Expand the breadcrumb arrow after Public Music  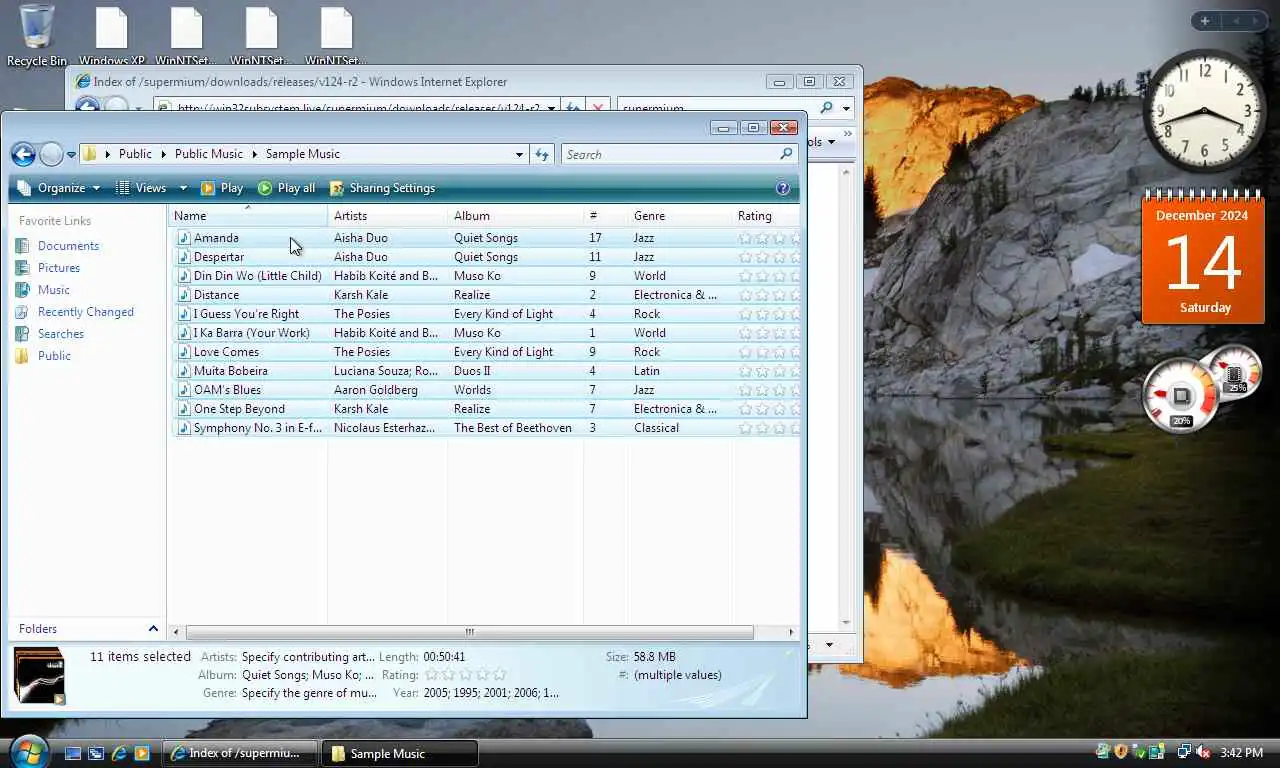pyautogui.click(x=255, y=154)
